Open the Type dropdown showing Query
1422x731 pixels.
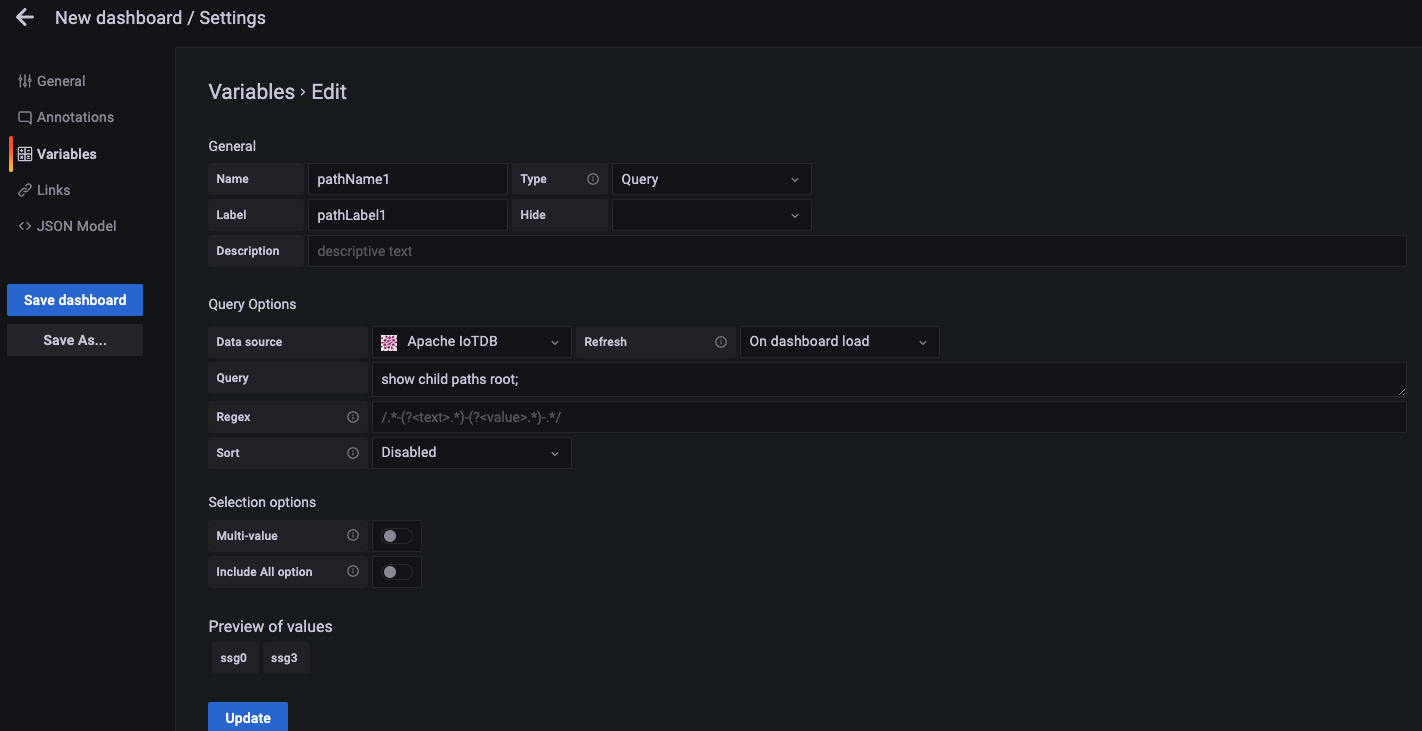(x=710, y=180)
